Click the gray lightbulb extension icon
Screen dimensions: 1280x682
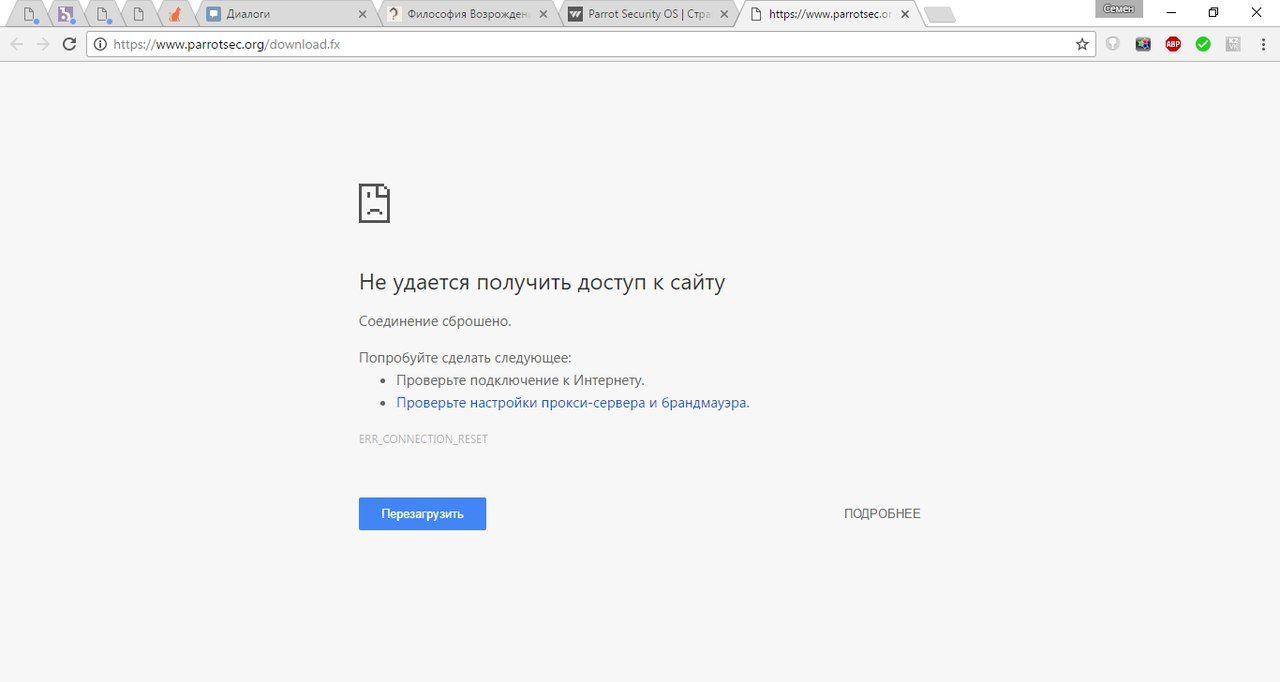point(1113,44)
